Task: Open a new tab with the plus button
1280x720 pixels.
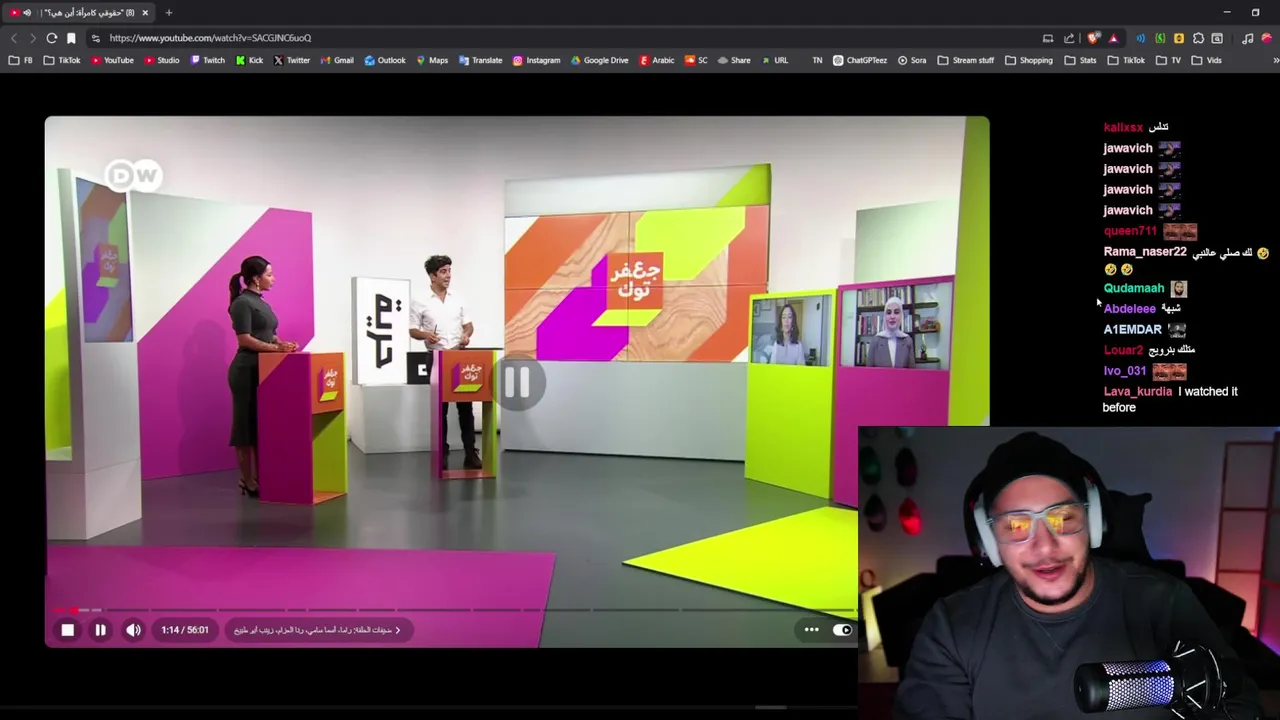Action: pyautogui.click(x=168, y=13)
